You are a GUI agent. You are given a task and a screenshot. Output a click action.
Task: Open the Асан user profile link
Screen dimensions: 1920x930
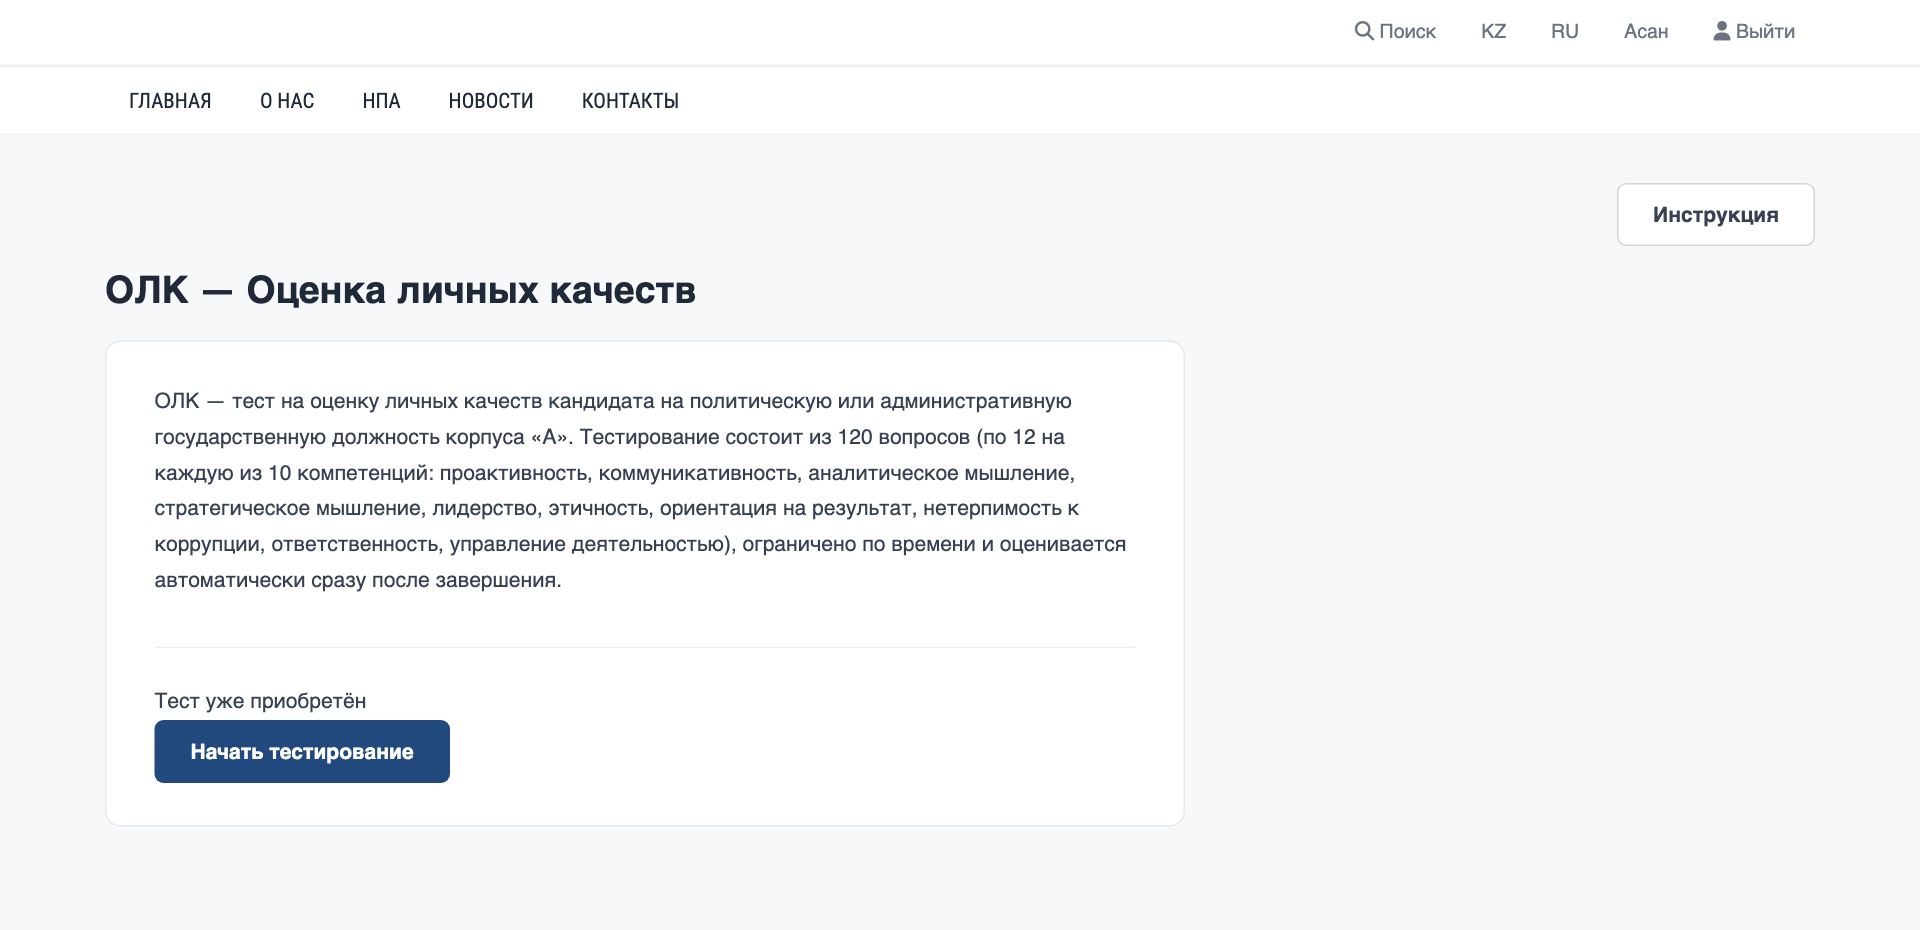click(1646, 31)
